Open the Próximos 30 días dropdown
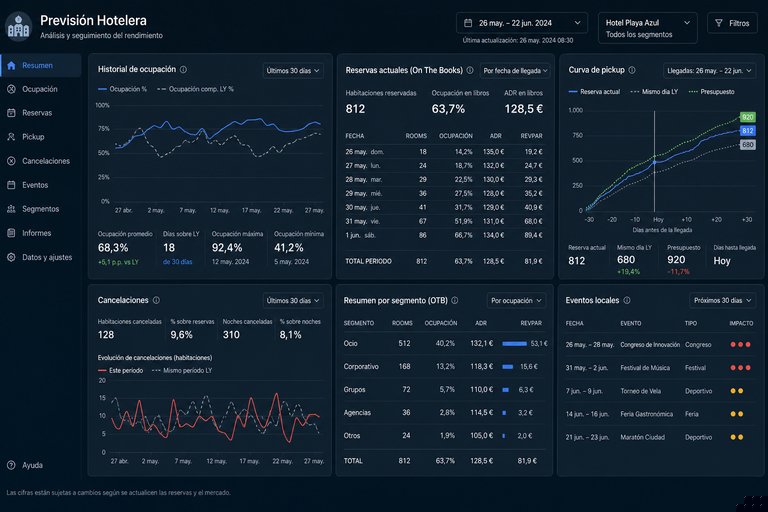768x512 pixels. point(722,300)
